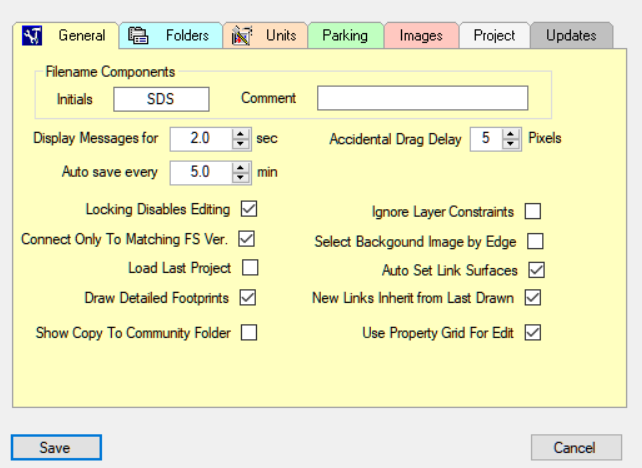Screen dimensions: 642x468
Task: Select the General tab label
Action: coord(82,36)
